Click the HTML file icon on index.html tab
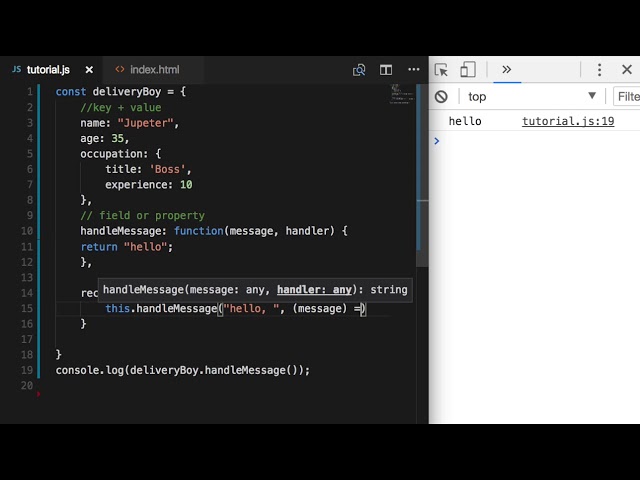 tap(120, 69)
